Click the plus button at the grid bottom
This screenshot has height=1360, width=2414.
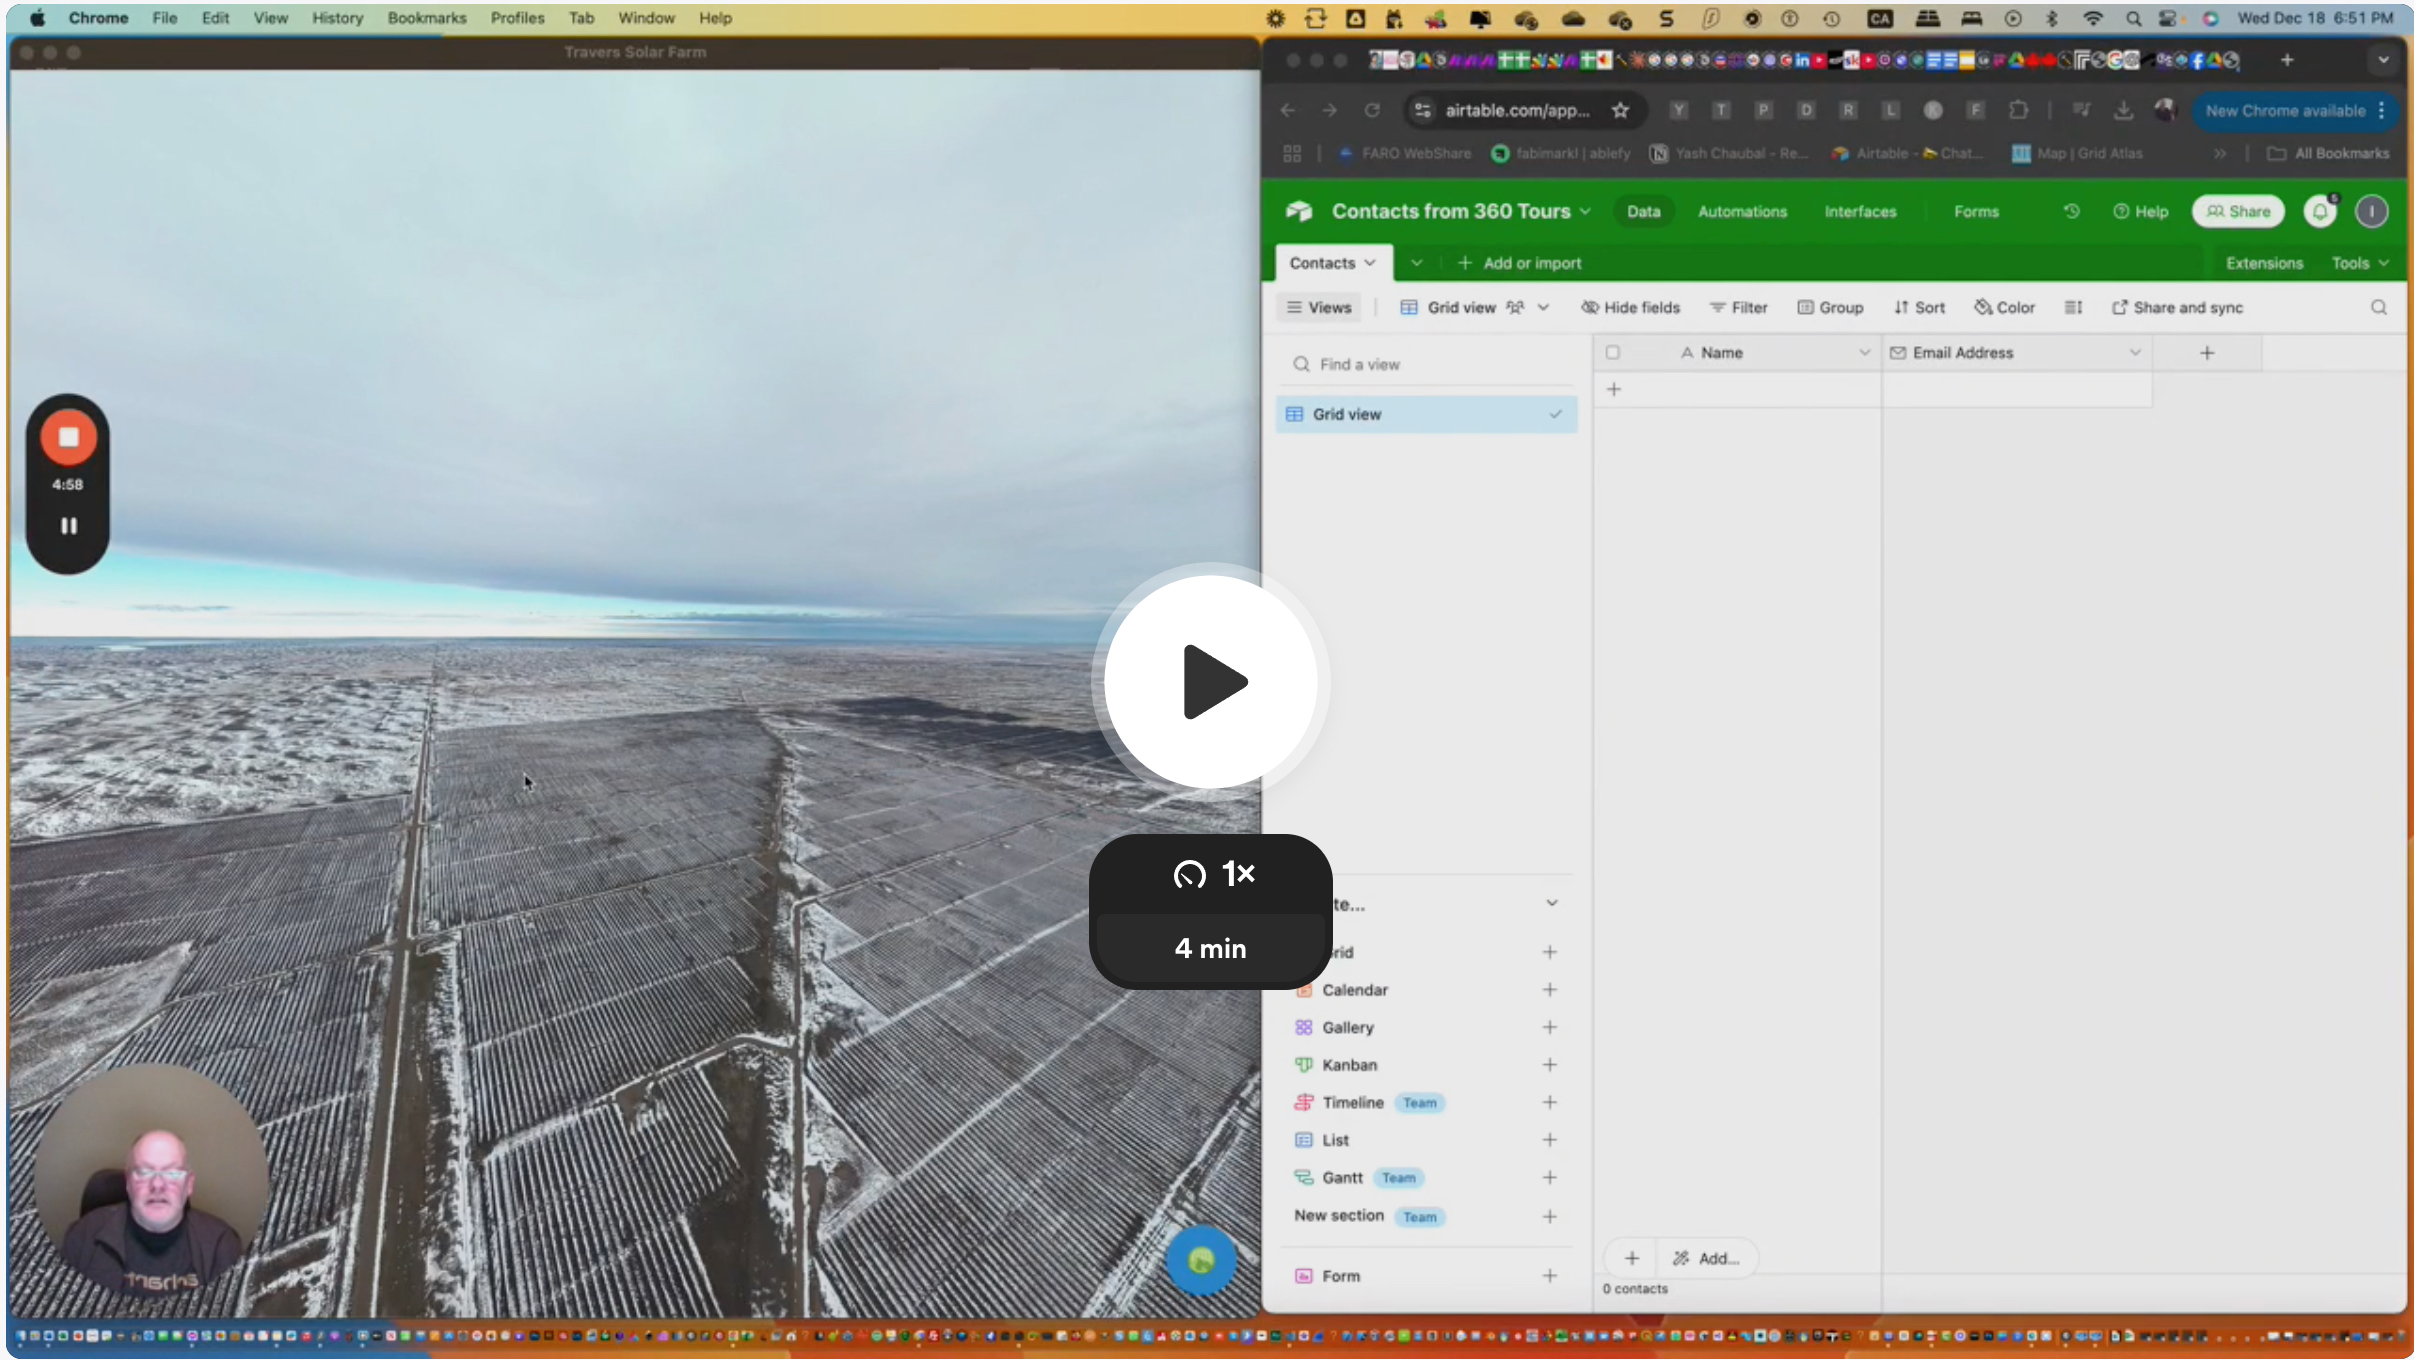pyautogui.click(x=1632, y=1258)
